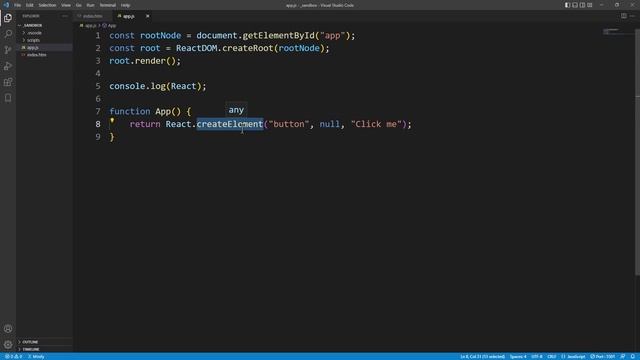Open the Terminal menu

click(x=107, y=5)
